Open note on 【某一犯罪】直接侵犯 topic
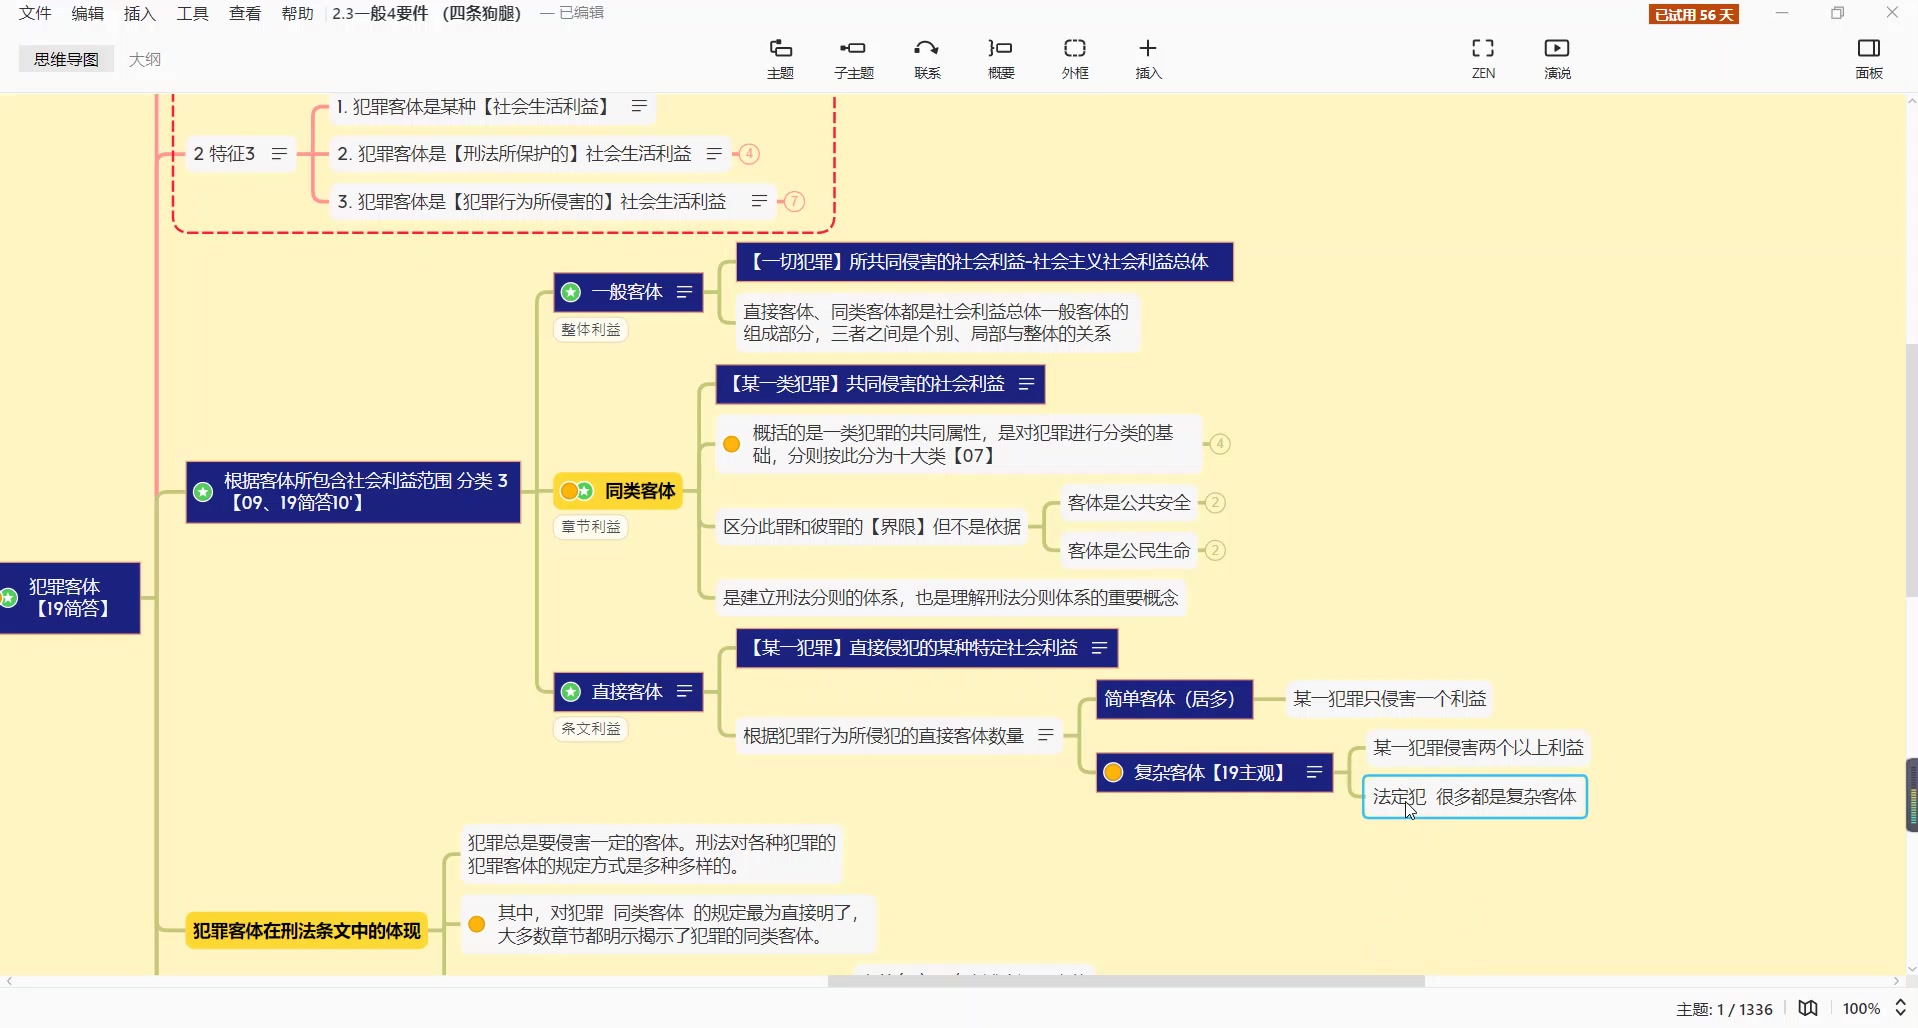 1099,648
